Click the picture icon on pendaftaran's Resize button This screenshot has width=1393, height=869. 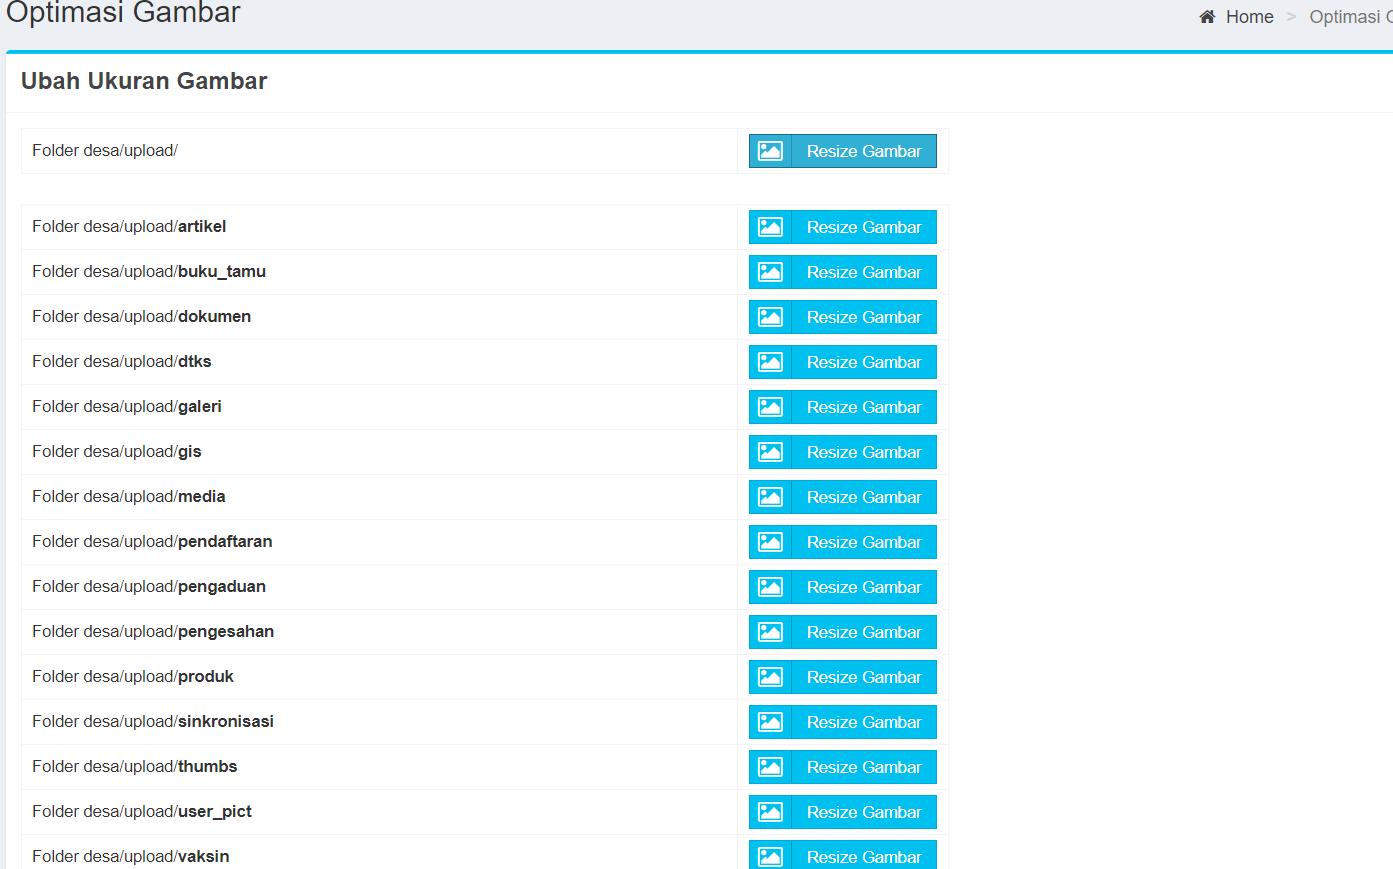770,541
